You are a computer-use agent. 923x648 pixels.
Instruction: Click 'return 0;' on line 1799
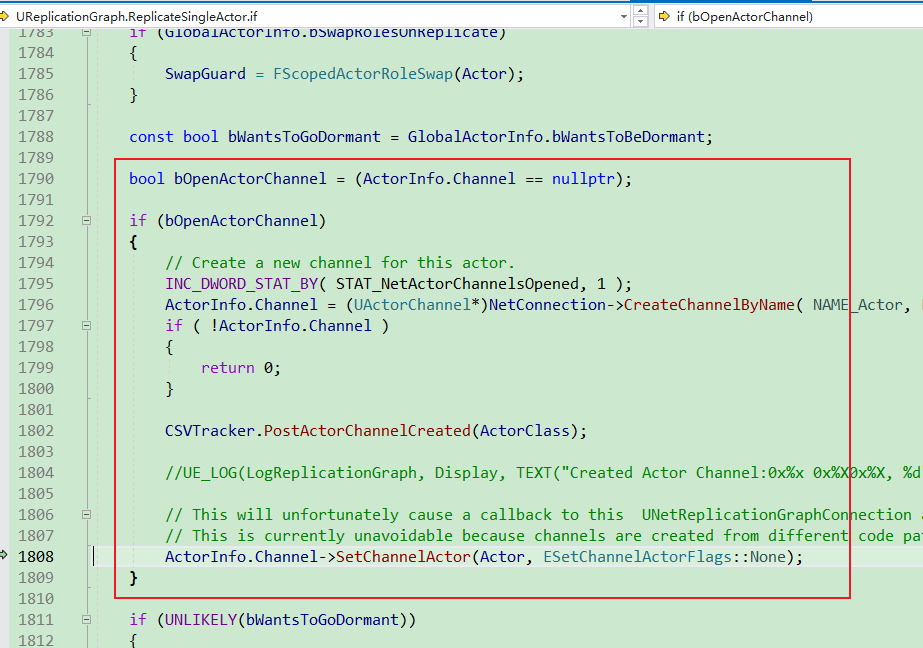(241, 368)
